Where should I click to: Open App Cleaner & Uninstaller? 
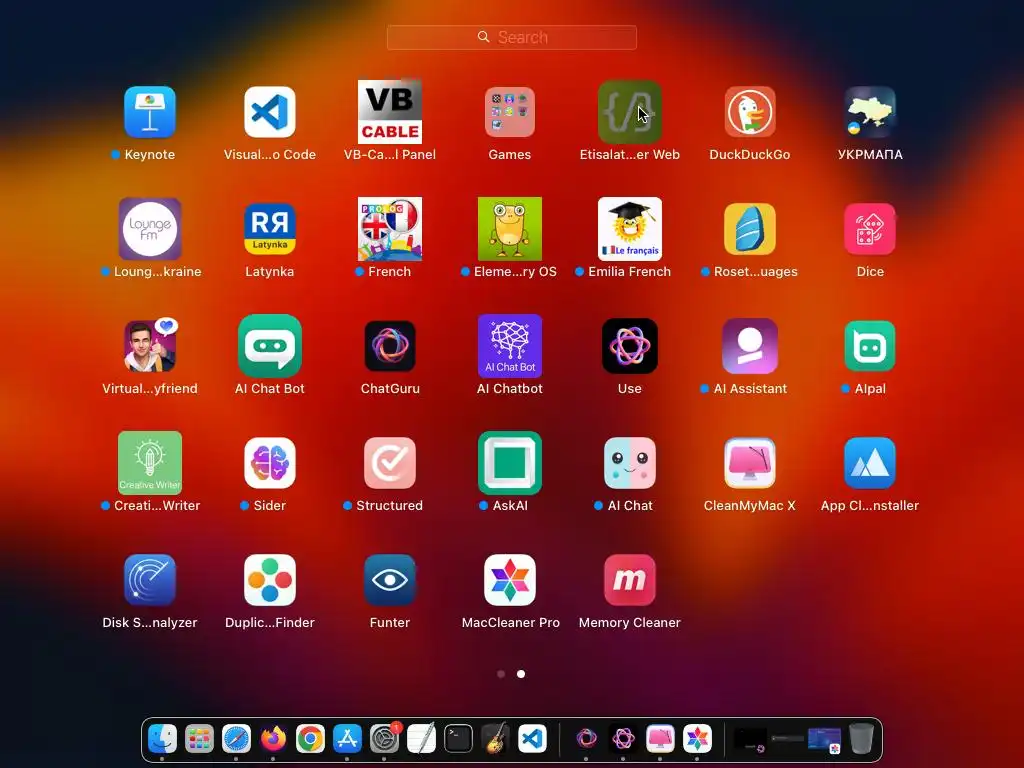pos(870,463)
